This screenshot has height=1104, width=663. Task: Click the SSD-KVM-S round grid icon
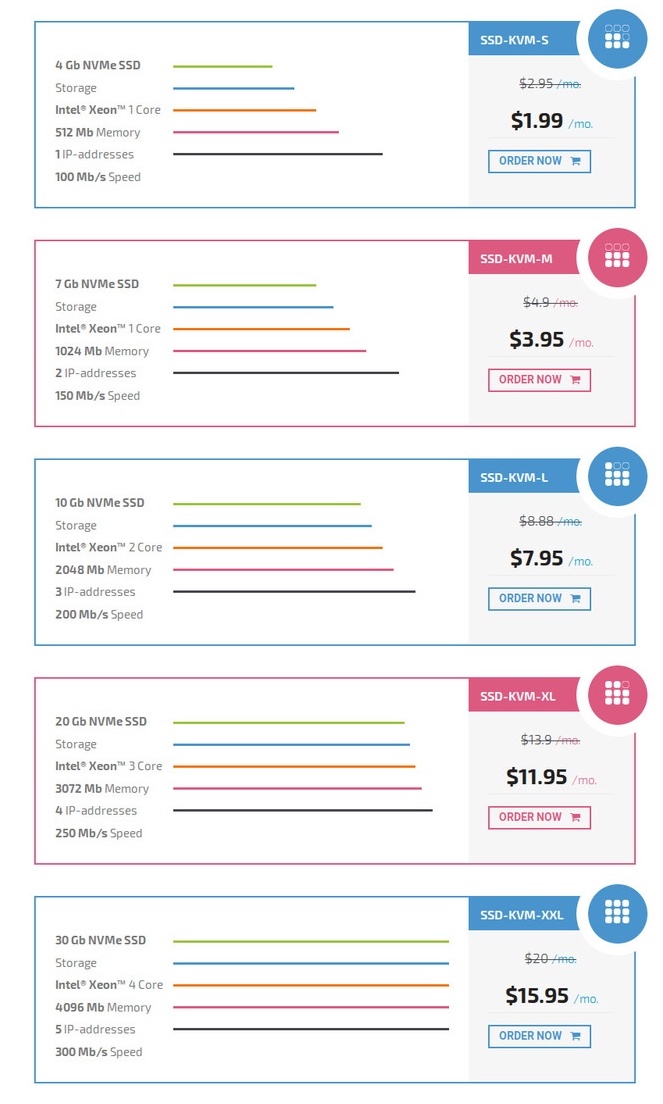point(617,39)
